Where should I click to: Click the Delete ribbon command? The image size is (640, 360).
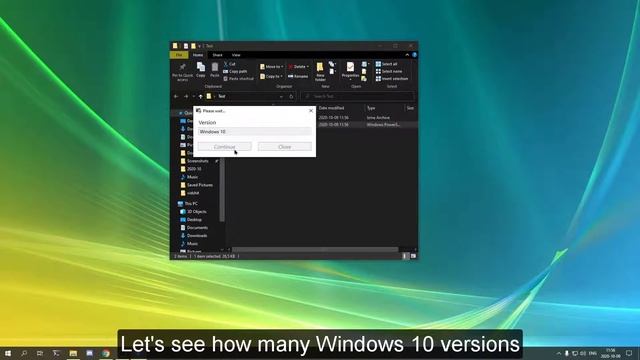(x=298, y=67)
